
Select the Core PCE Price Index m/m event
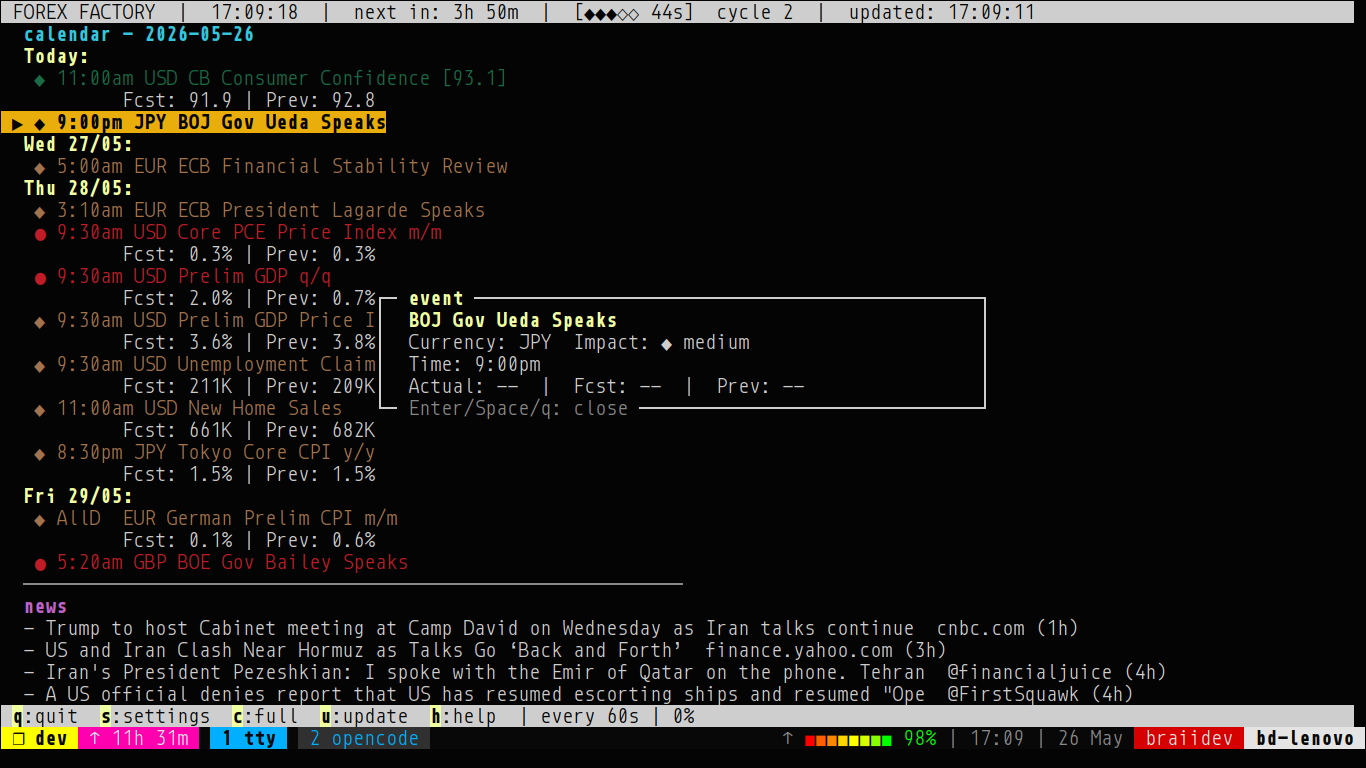(x=238, y=232)
